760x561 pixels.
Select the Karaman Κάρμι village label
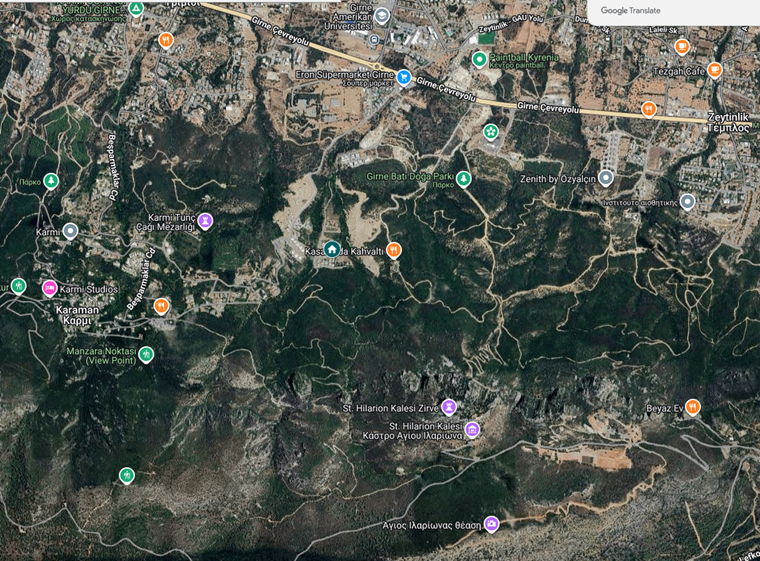[x=77, y=315]
